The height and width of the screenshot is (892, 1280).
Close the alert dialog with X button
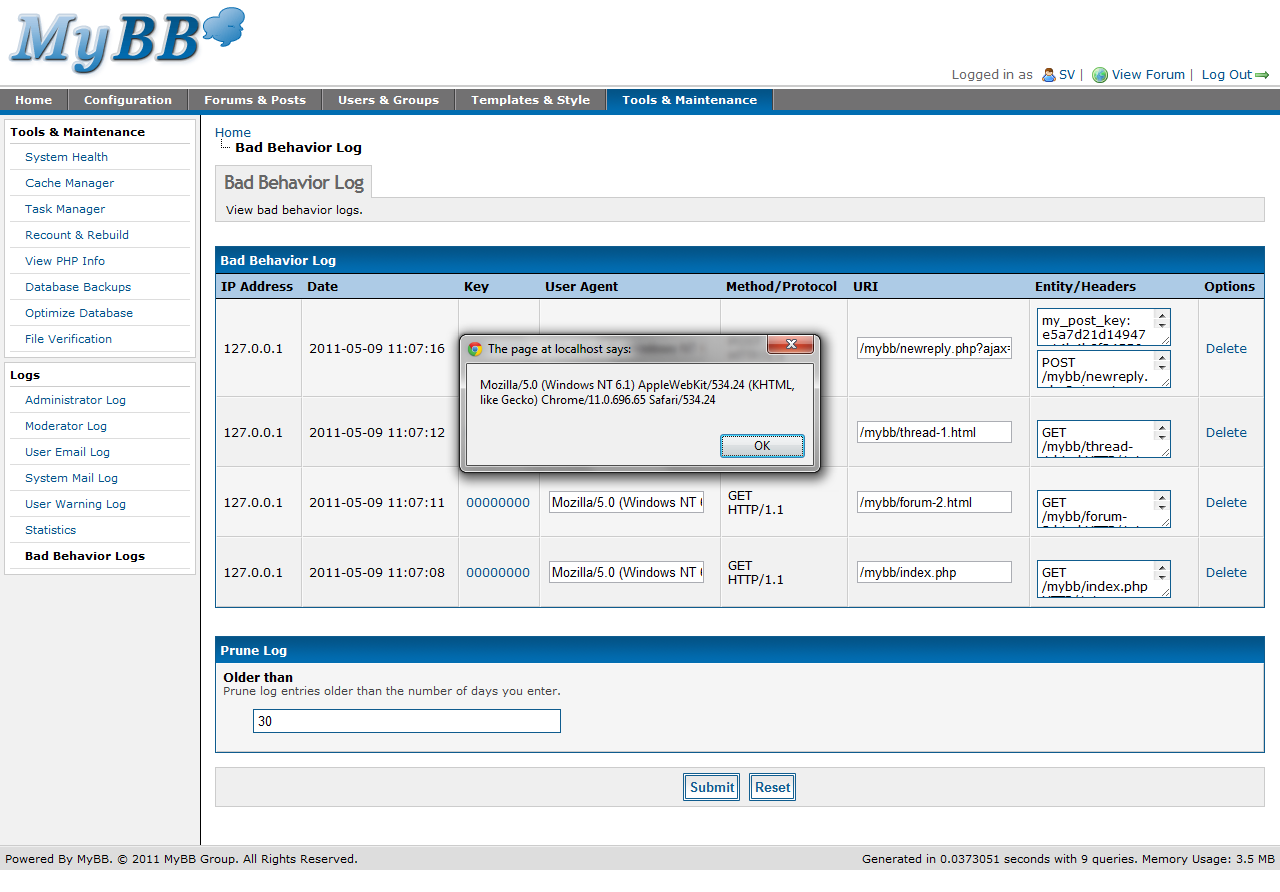tap(791, 345)
